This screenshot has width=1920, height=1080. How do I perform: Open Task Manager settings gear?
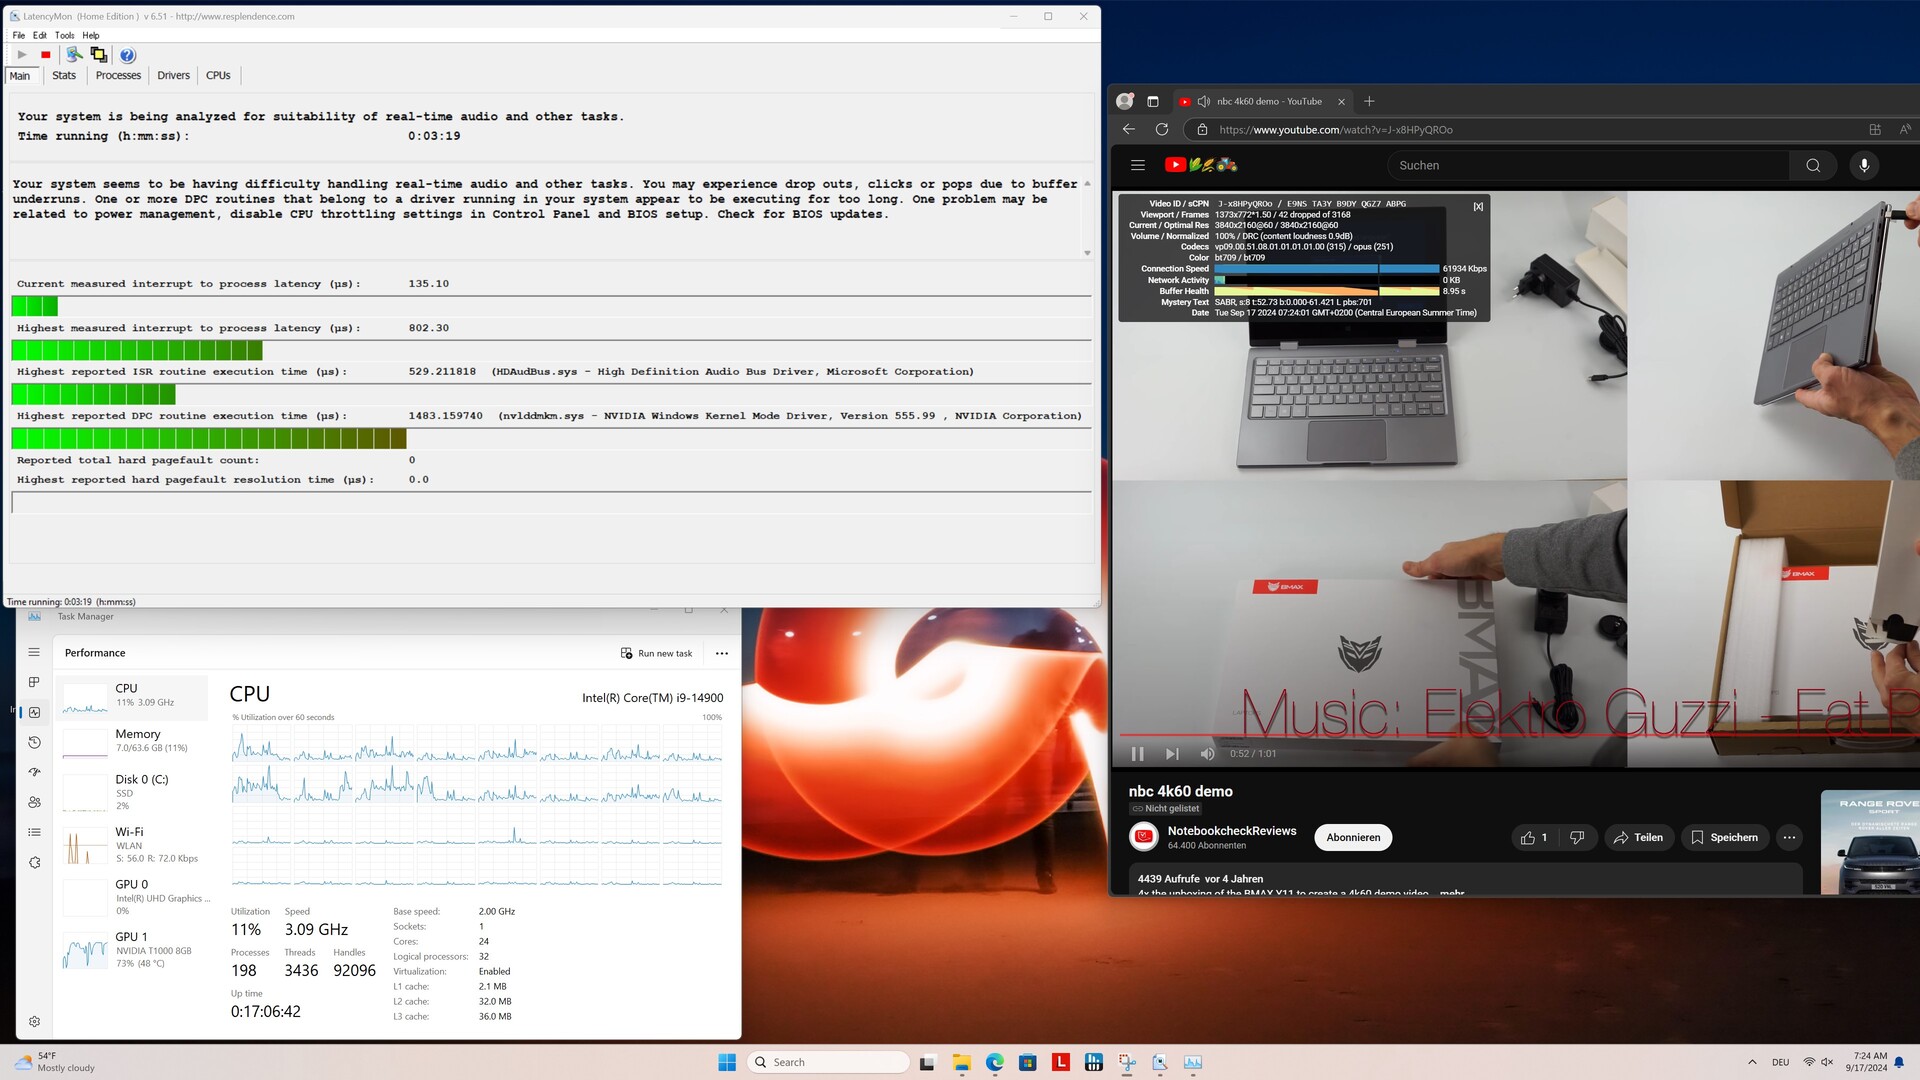[34, 1021]
